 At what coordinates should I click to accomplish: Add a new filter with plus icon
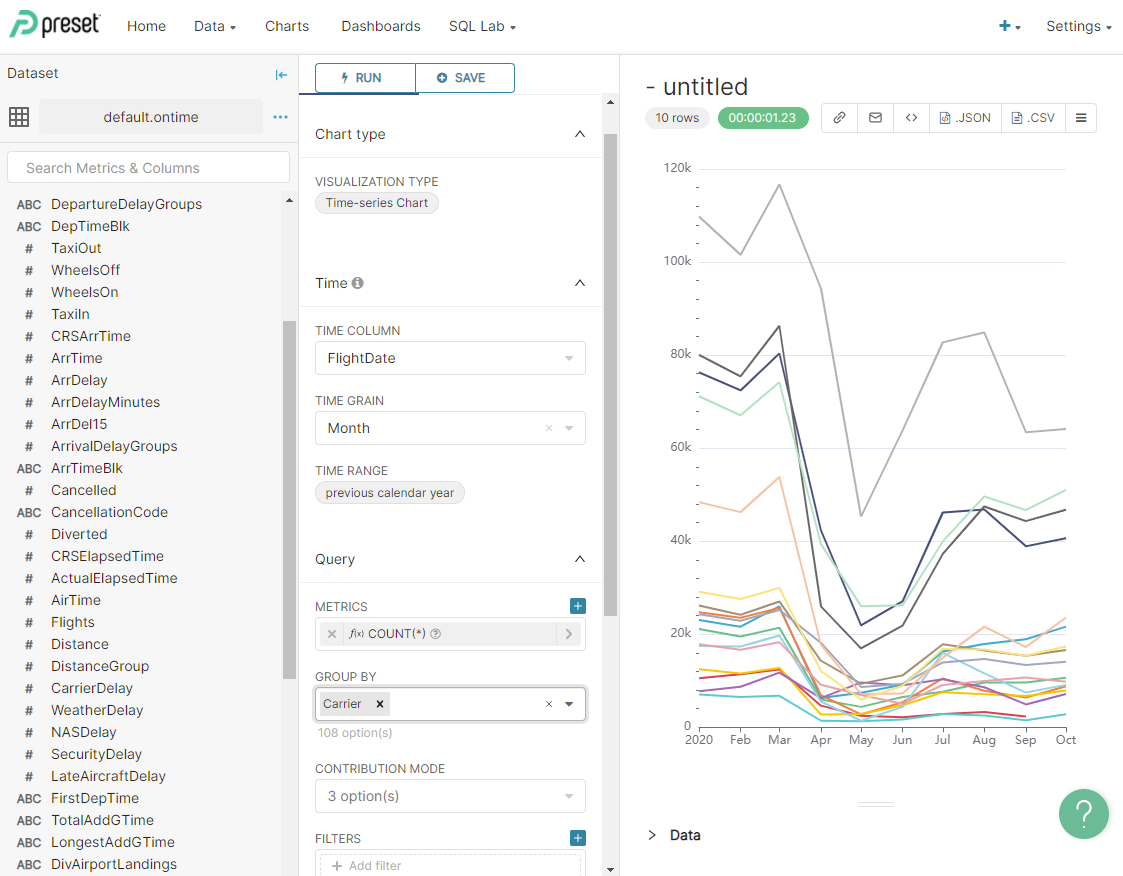[x=578, y=838]
